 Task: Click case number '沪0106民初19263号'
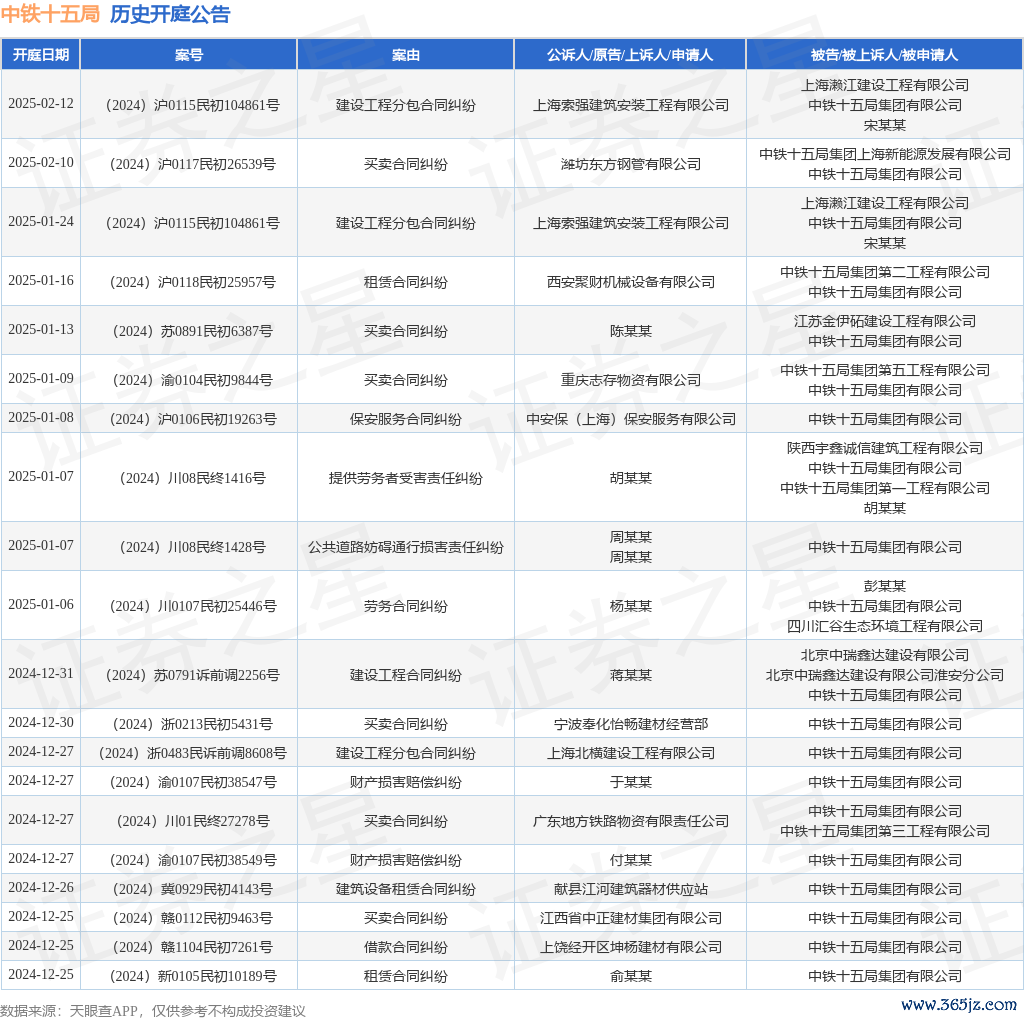click(216, 419)
